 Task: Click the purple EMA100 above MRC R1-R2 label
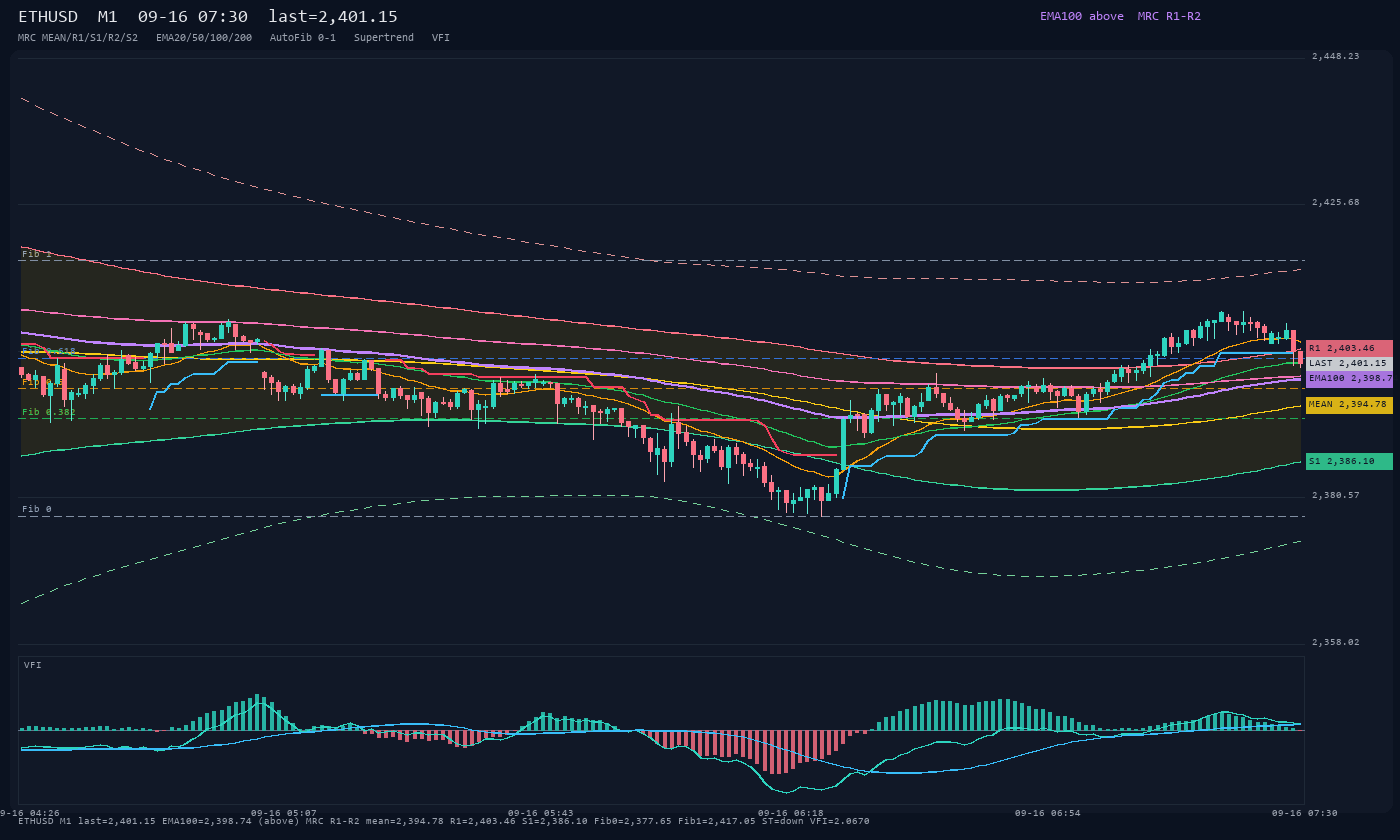pos(1120,16)
